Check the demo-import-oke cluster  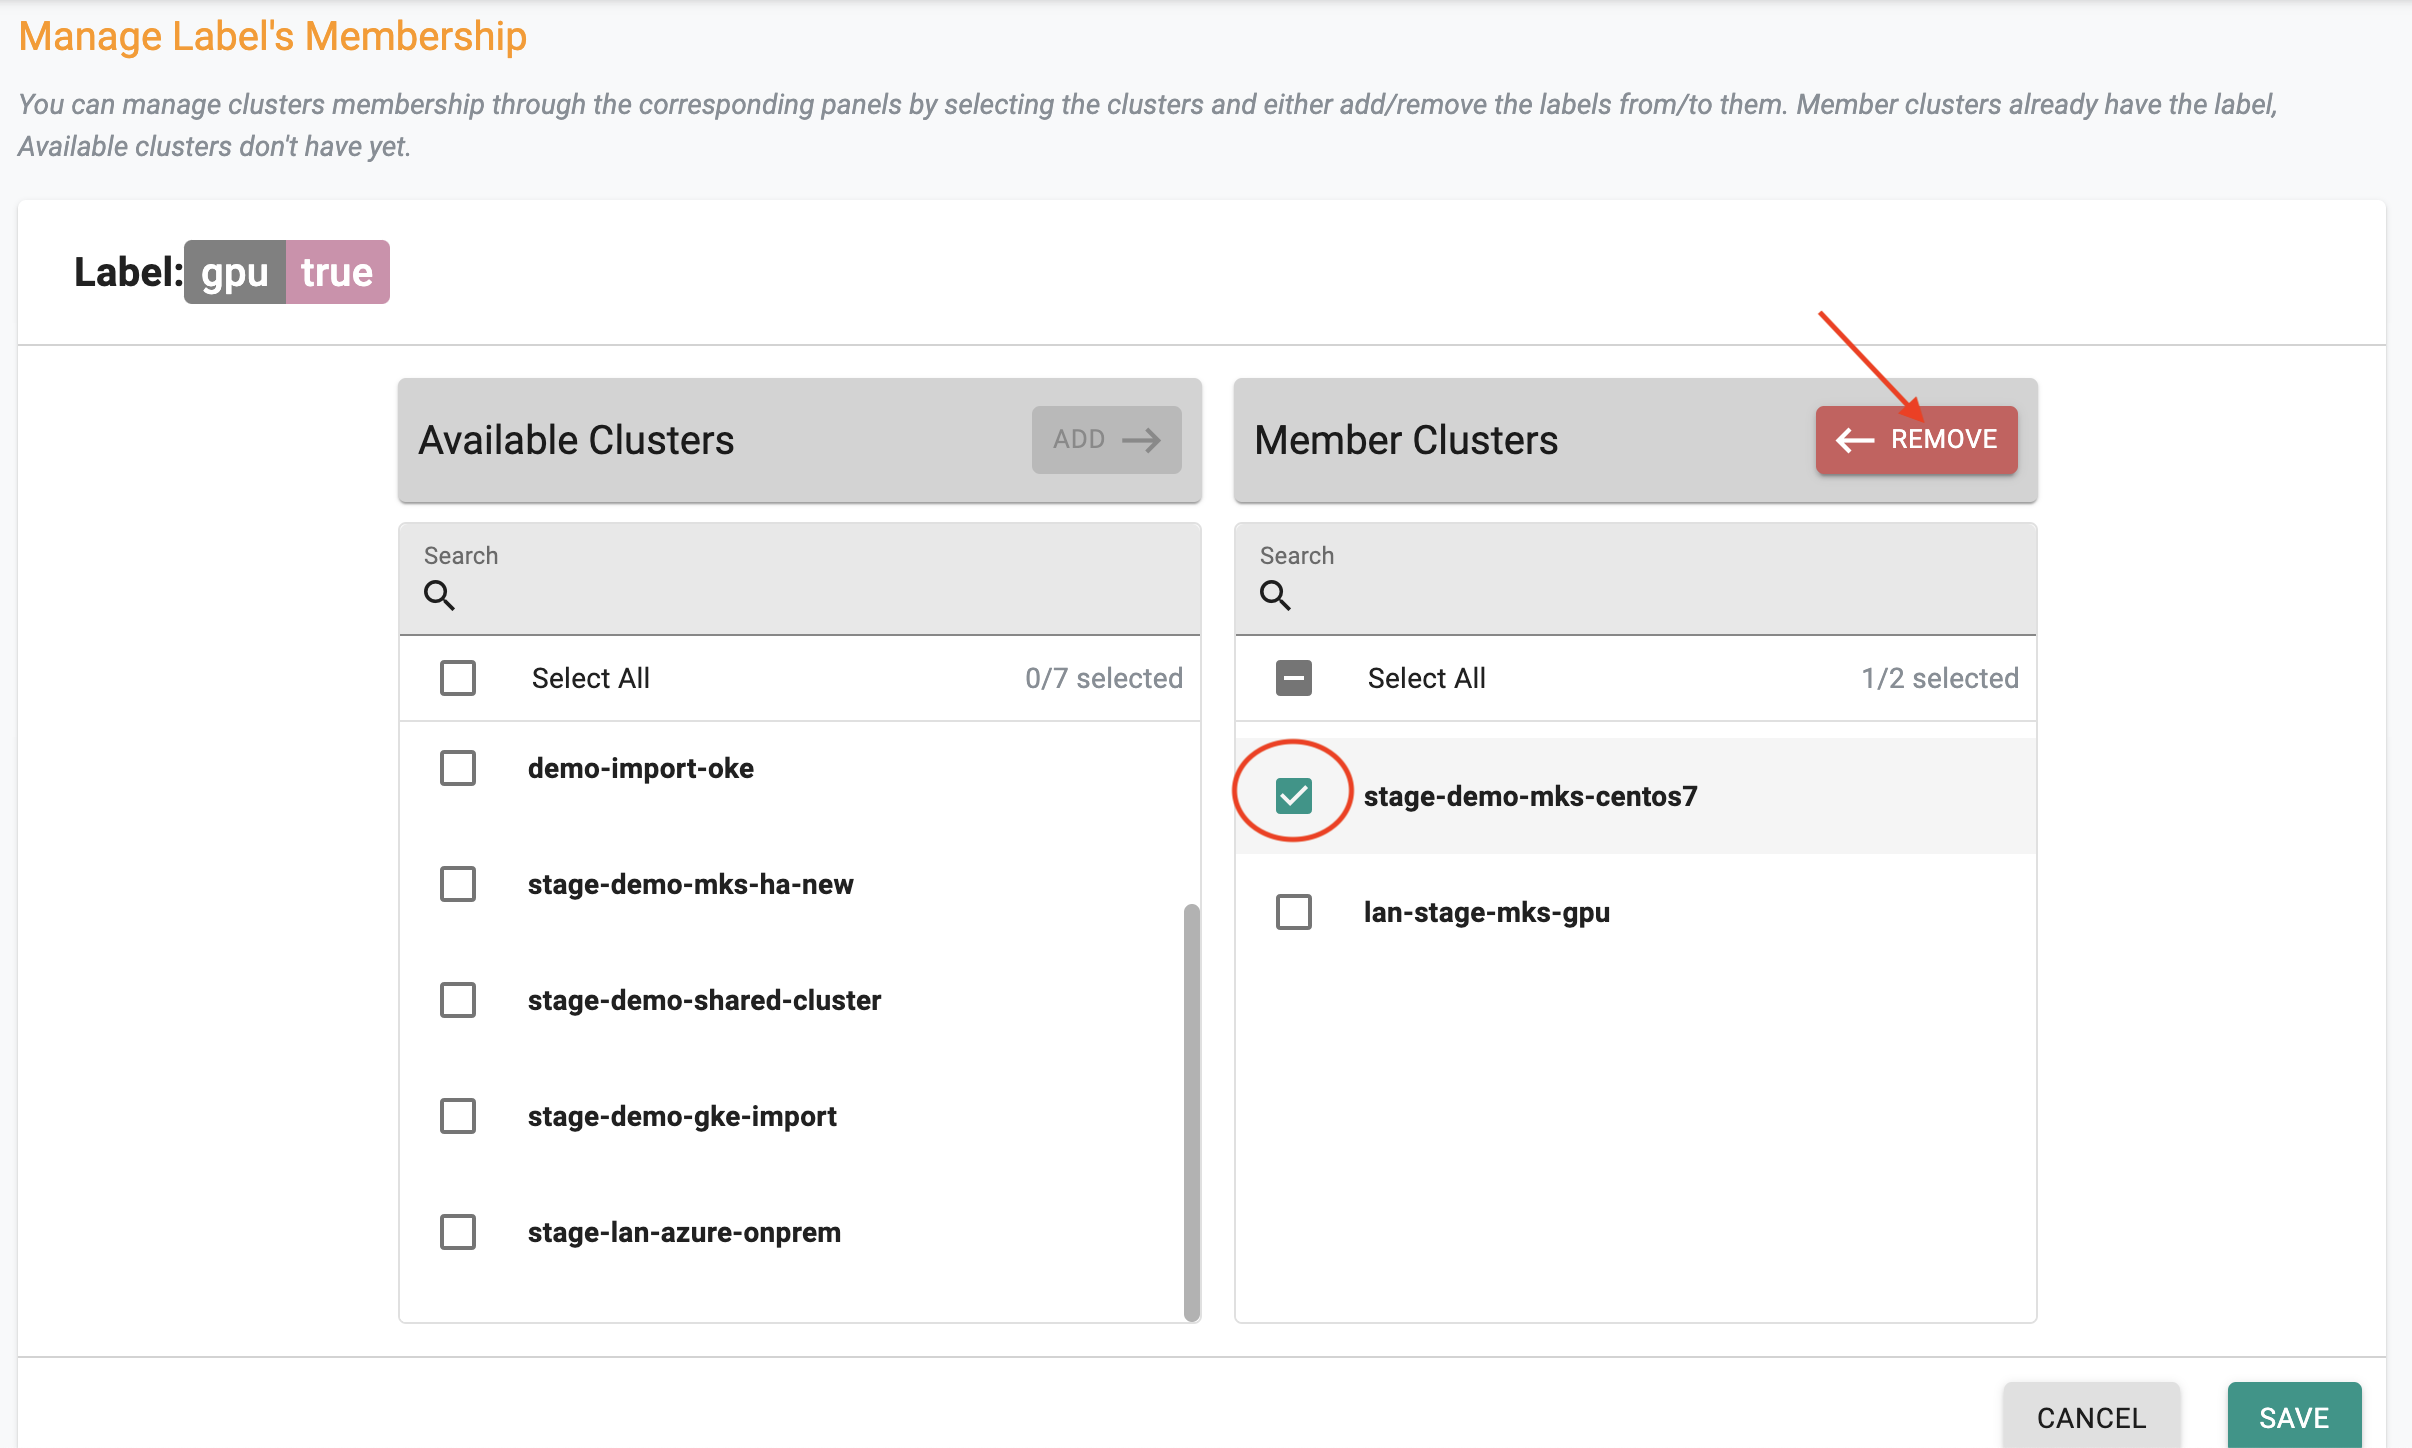(x=458, y=768)
